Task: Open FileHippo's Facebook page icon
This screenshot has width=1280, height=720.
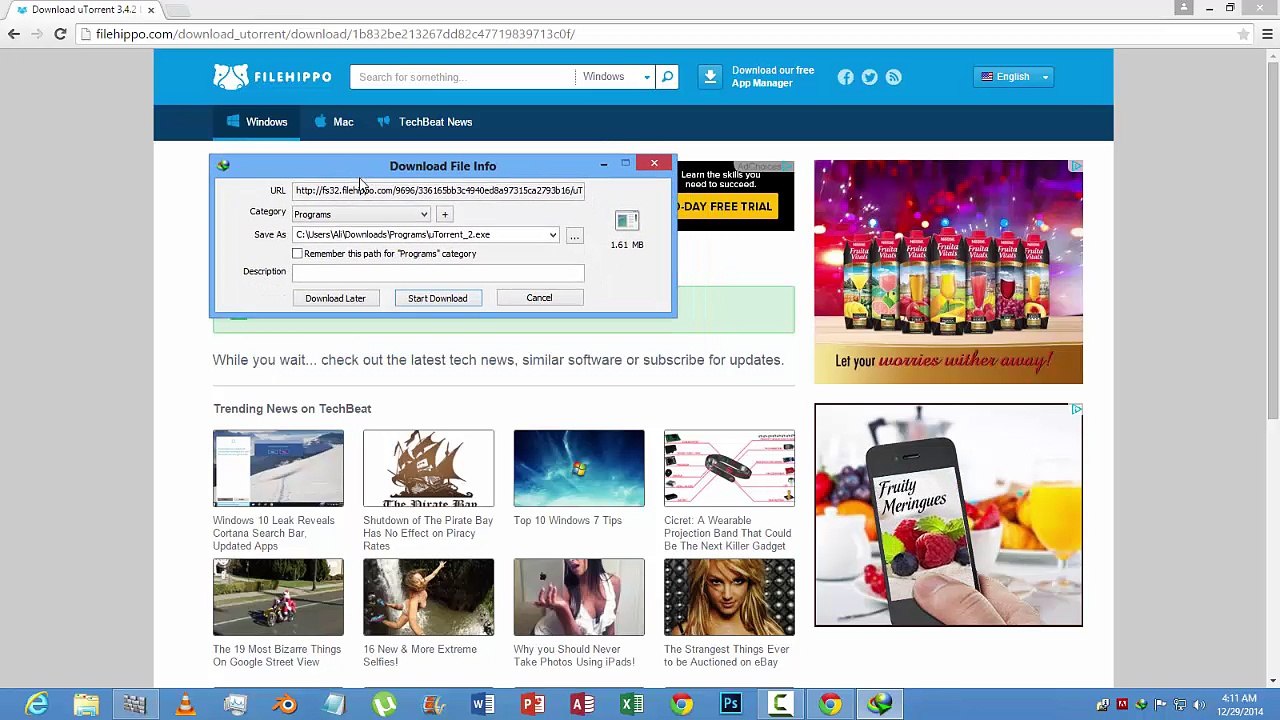Action: coord(846,77)
